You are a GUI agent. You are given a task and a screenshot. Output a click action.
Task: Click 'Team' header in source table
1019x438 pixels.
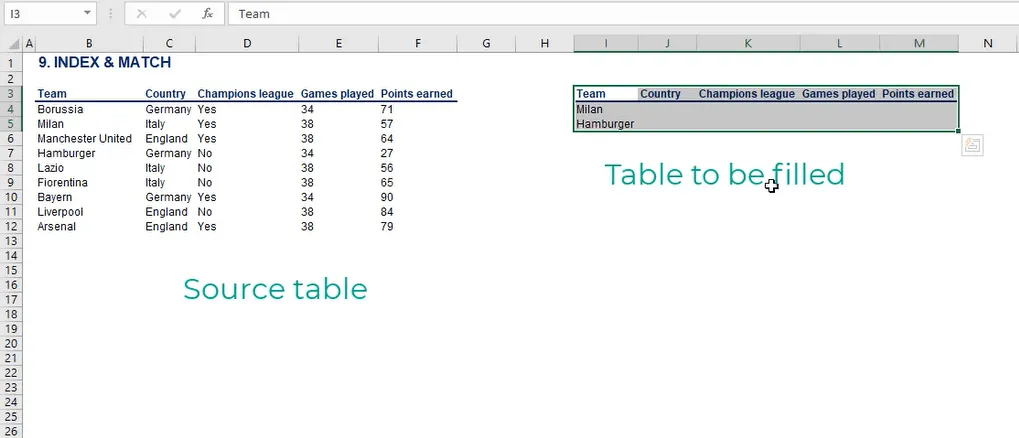pos(52,94)
